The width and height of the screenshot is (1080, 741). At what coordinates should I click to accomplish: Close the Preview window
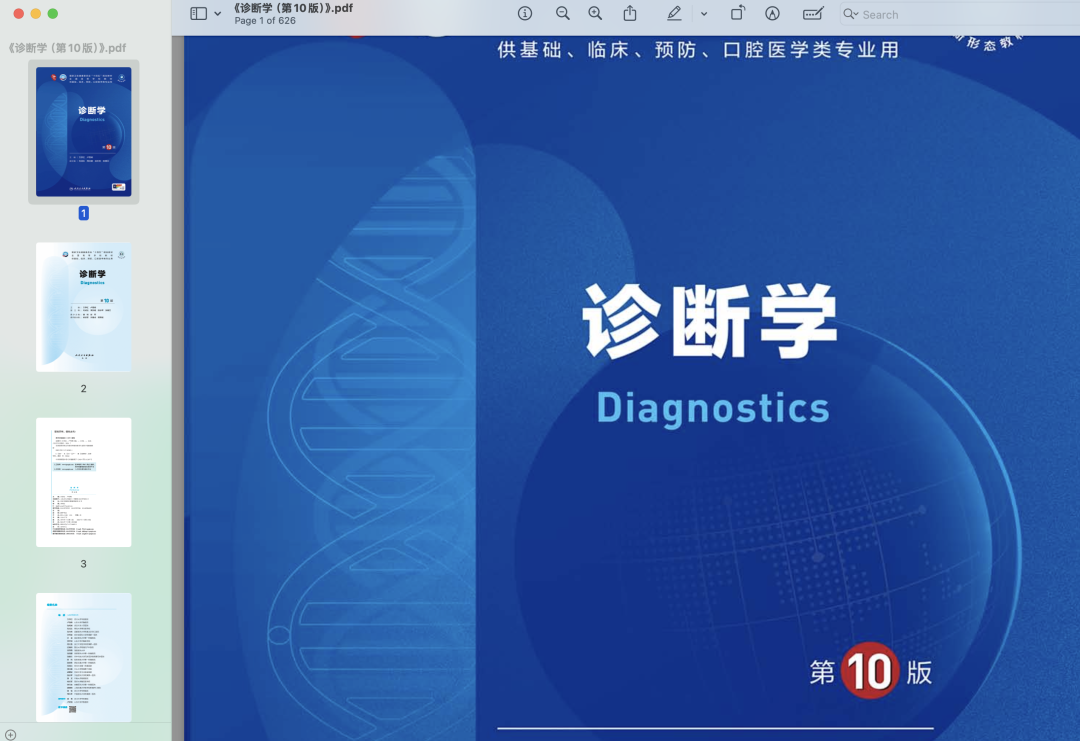[19, 13]
